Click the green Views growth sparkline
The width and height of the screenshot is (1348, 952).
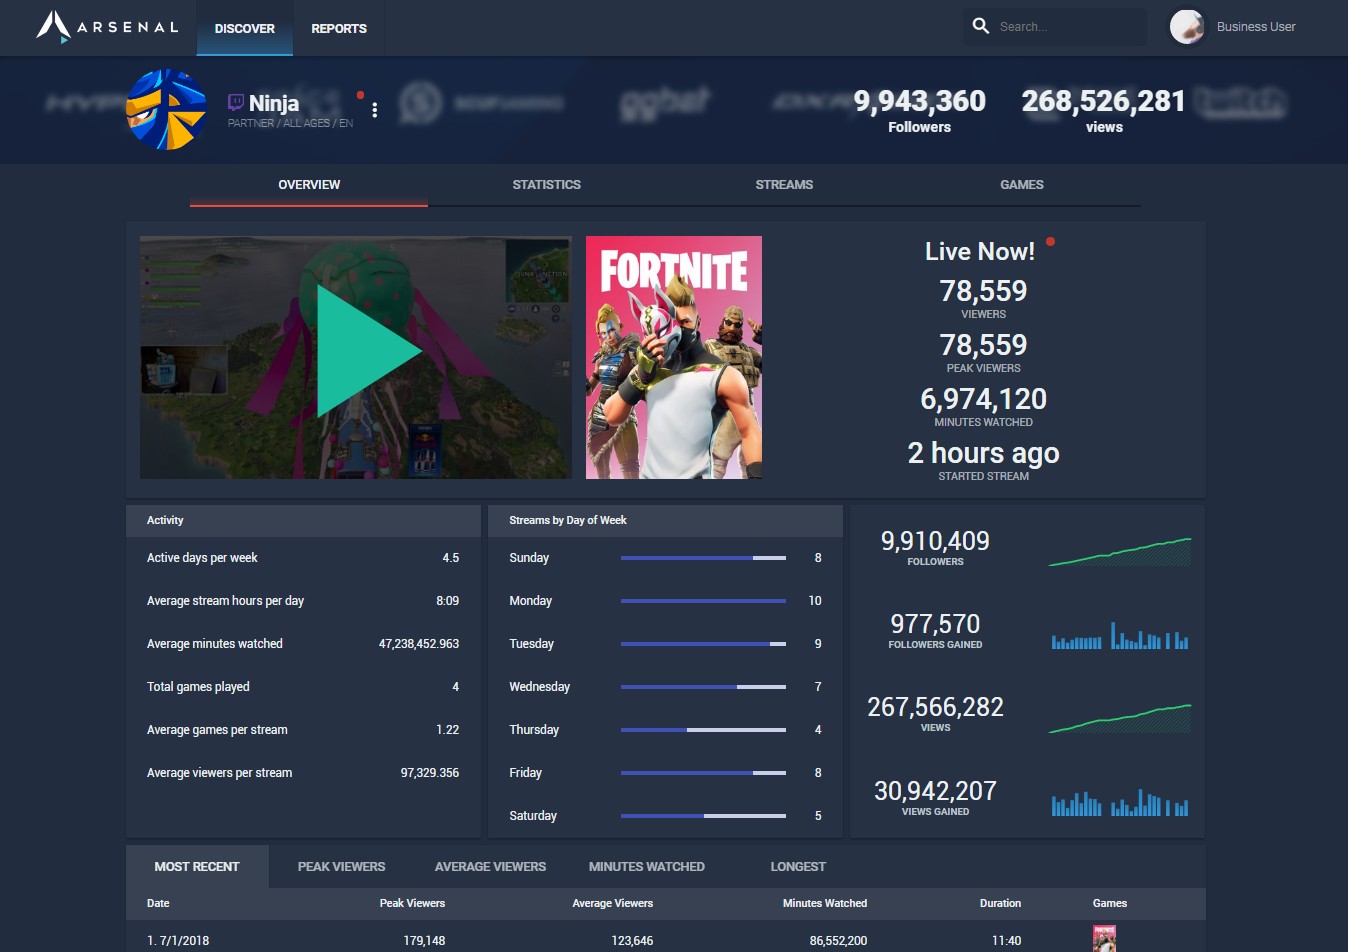tap(1119, 716)
